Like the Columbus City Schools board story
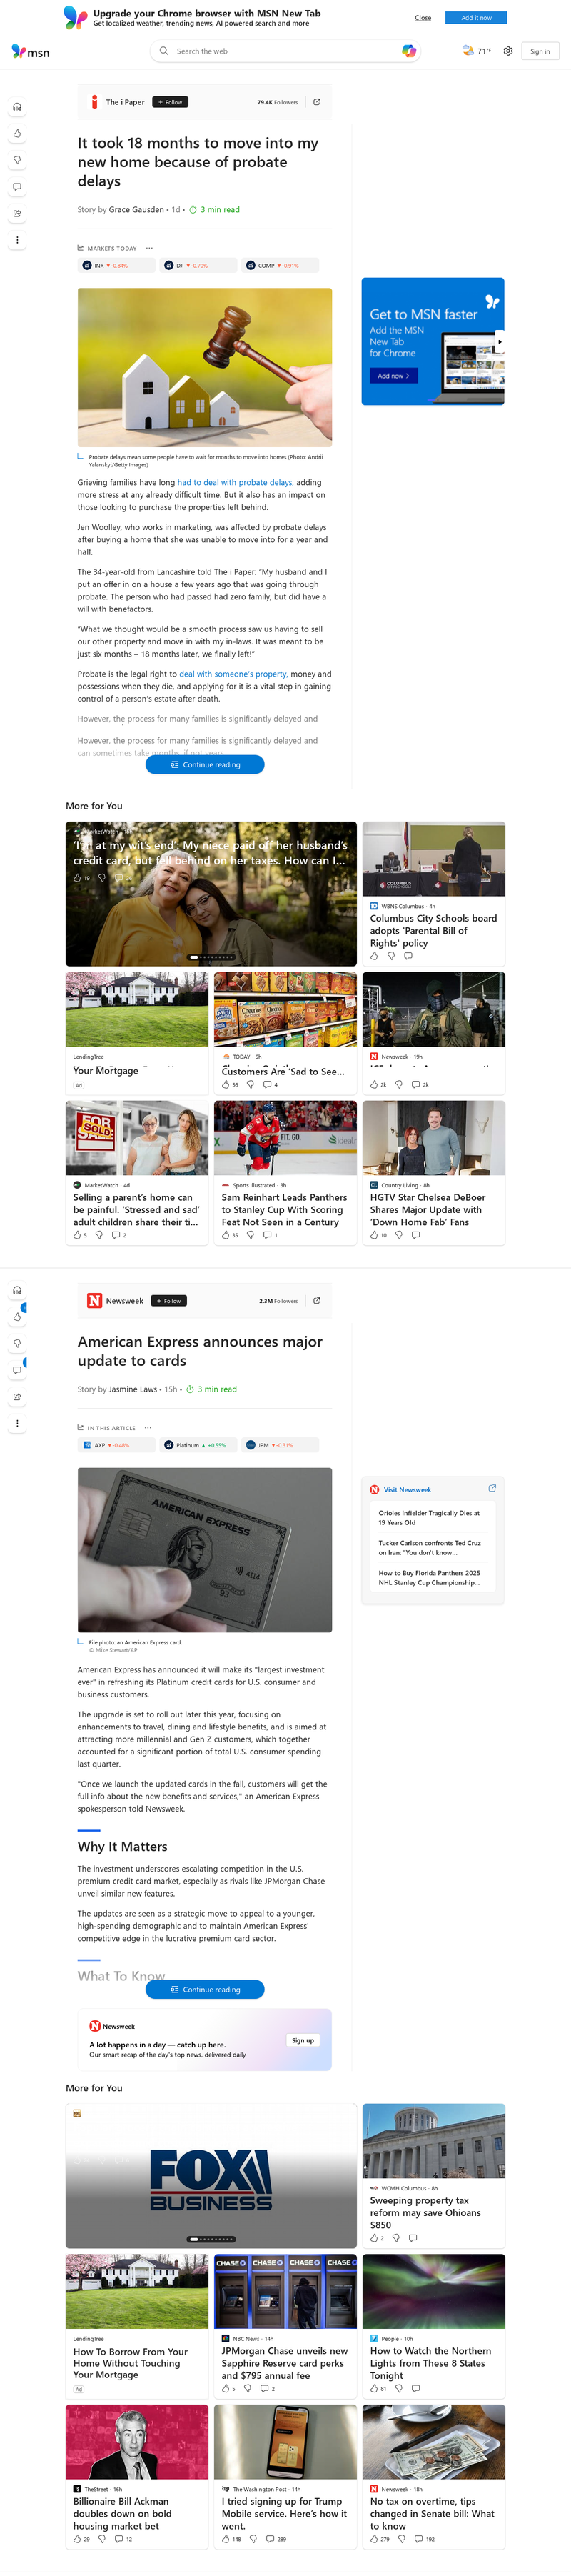The image size is (571, 2576). point(374,956)
